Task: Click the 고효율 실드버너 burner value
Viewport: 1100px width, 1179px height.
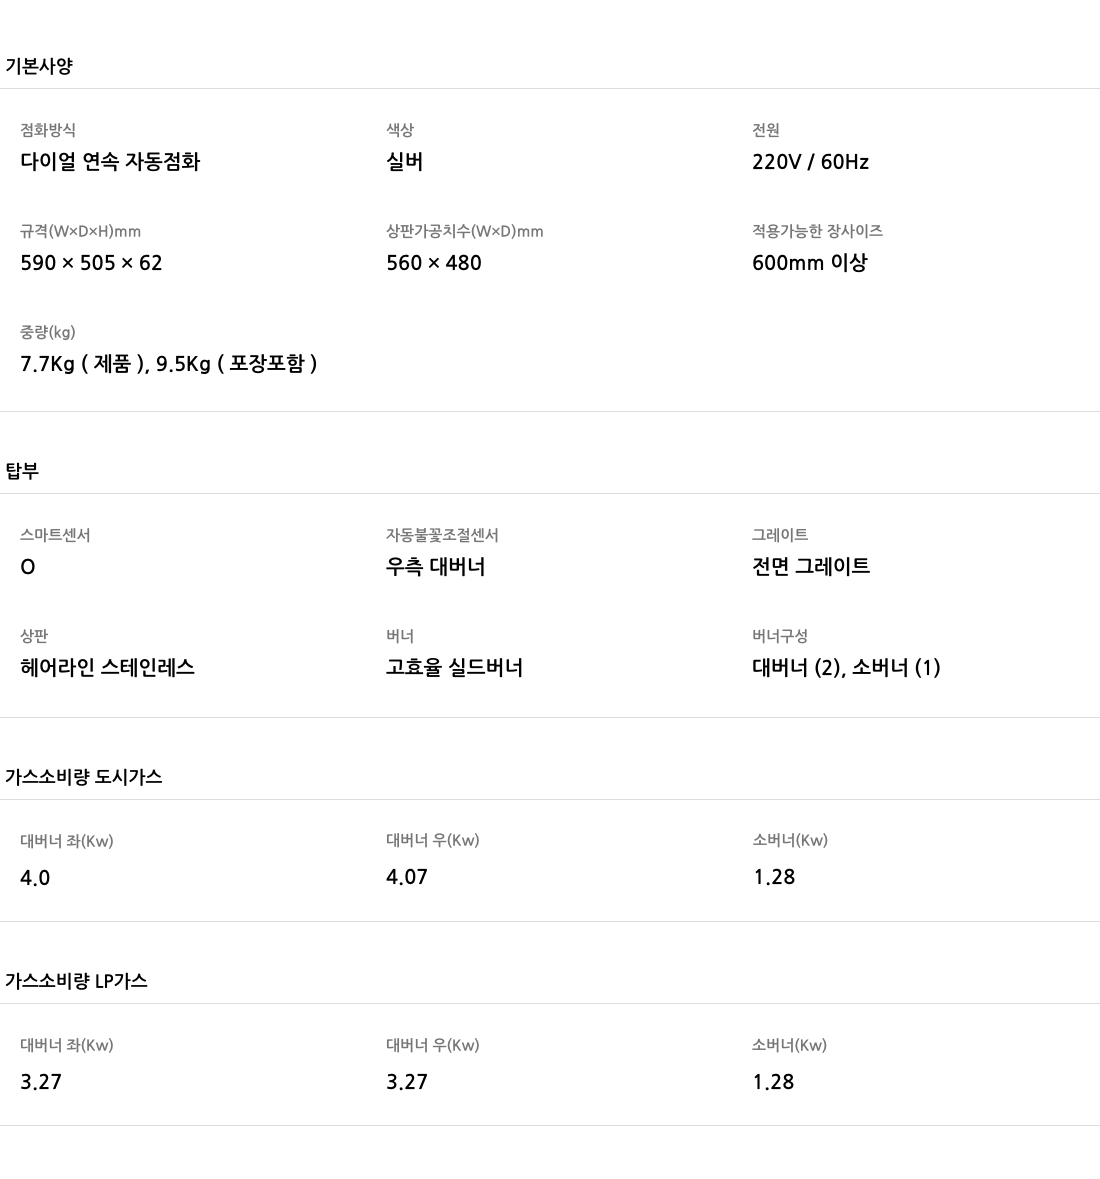Action: coord(454,668)
